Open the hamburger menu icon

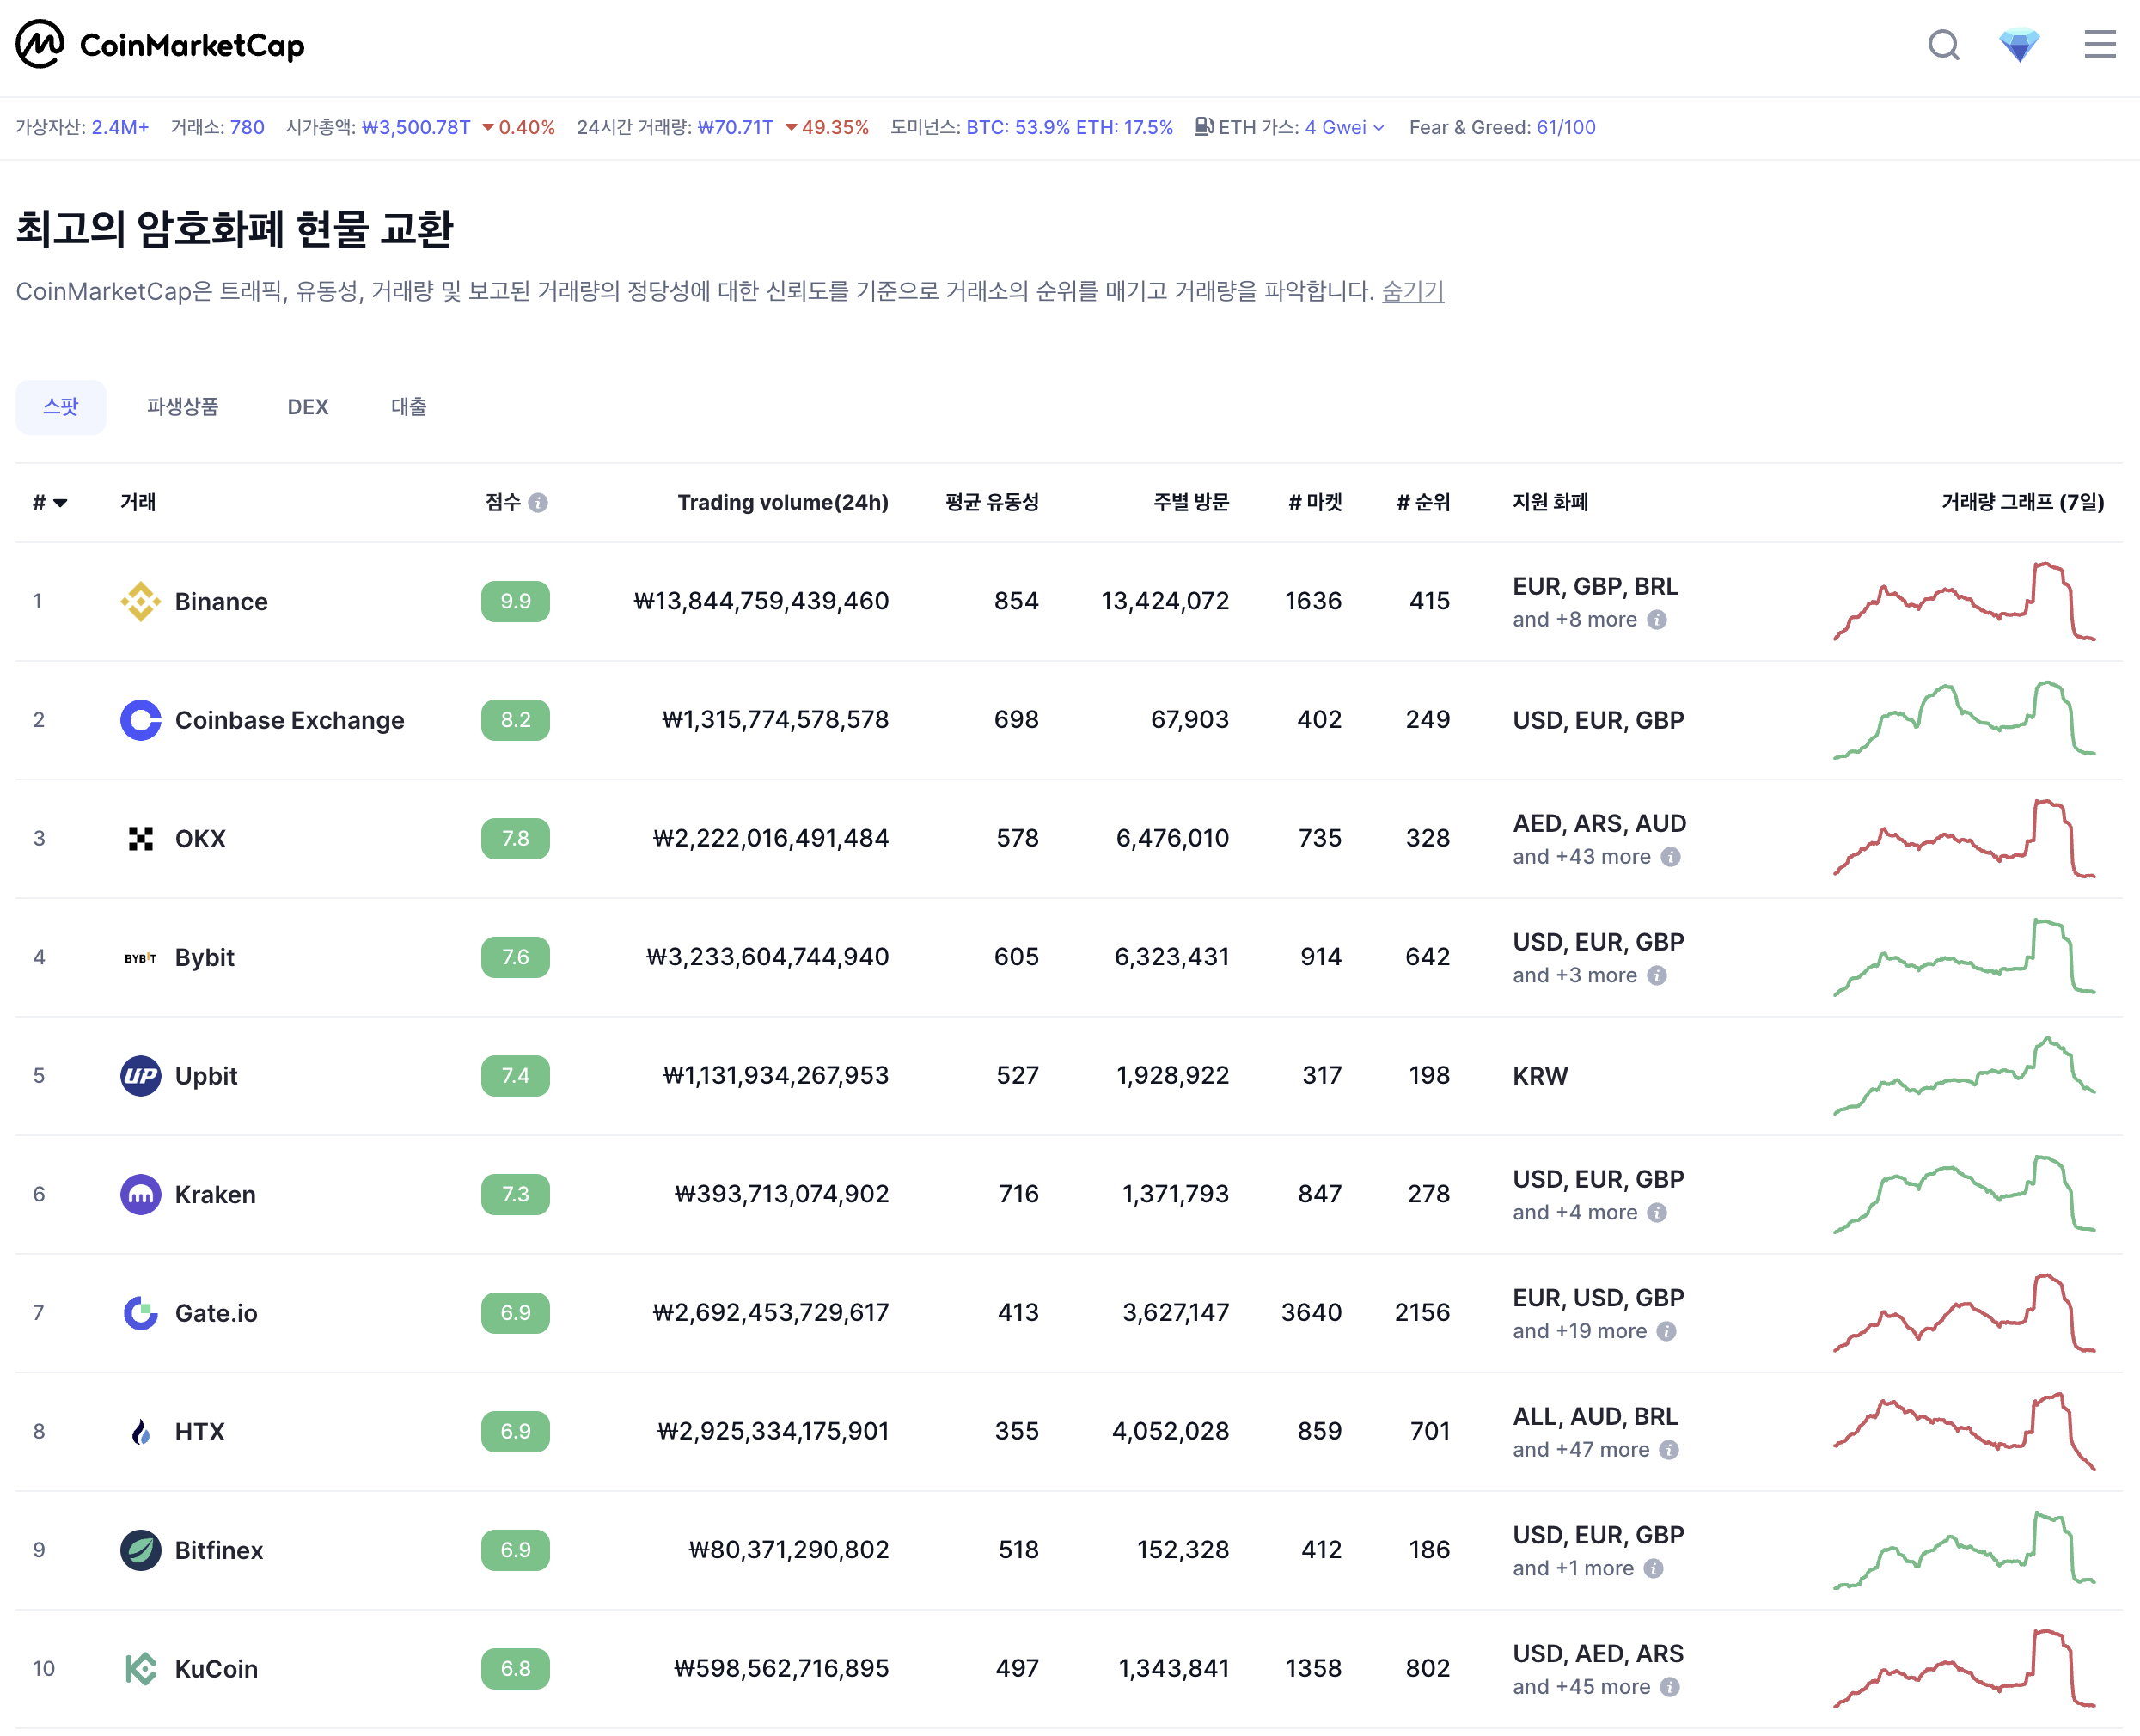[x=2100, y=44]
